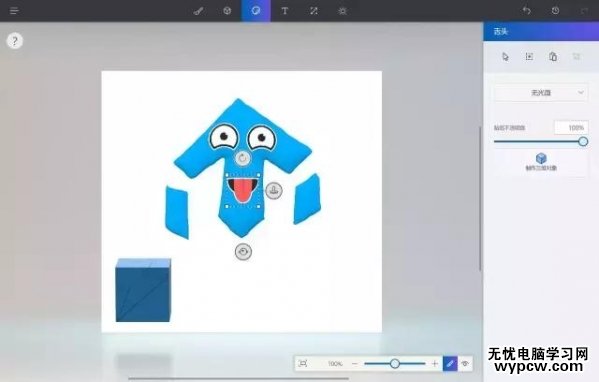The height and width of the screenshot is (382, 599).
Task: Choose the Select pointer tool
Action: point(505,57)
